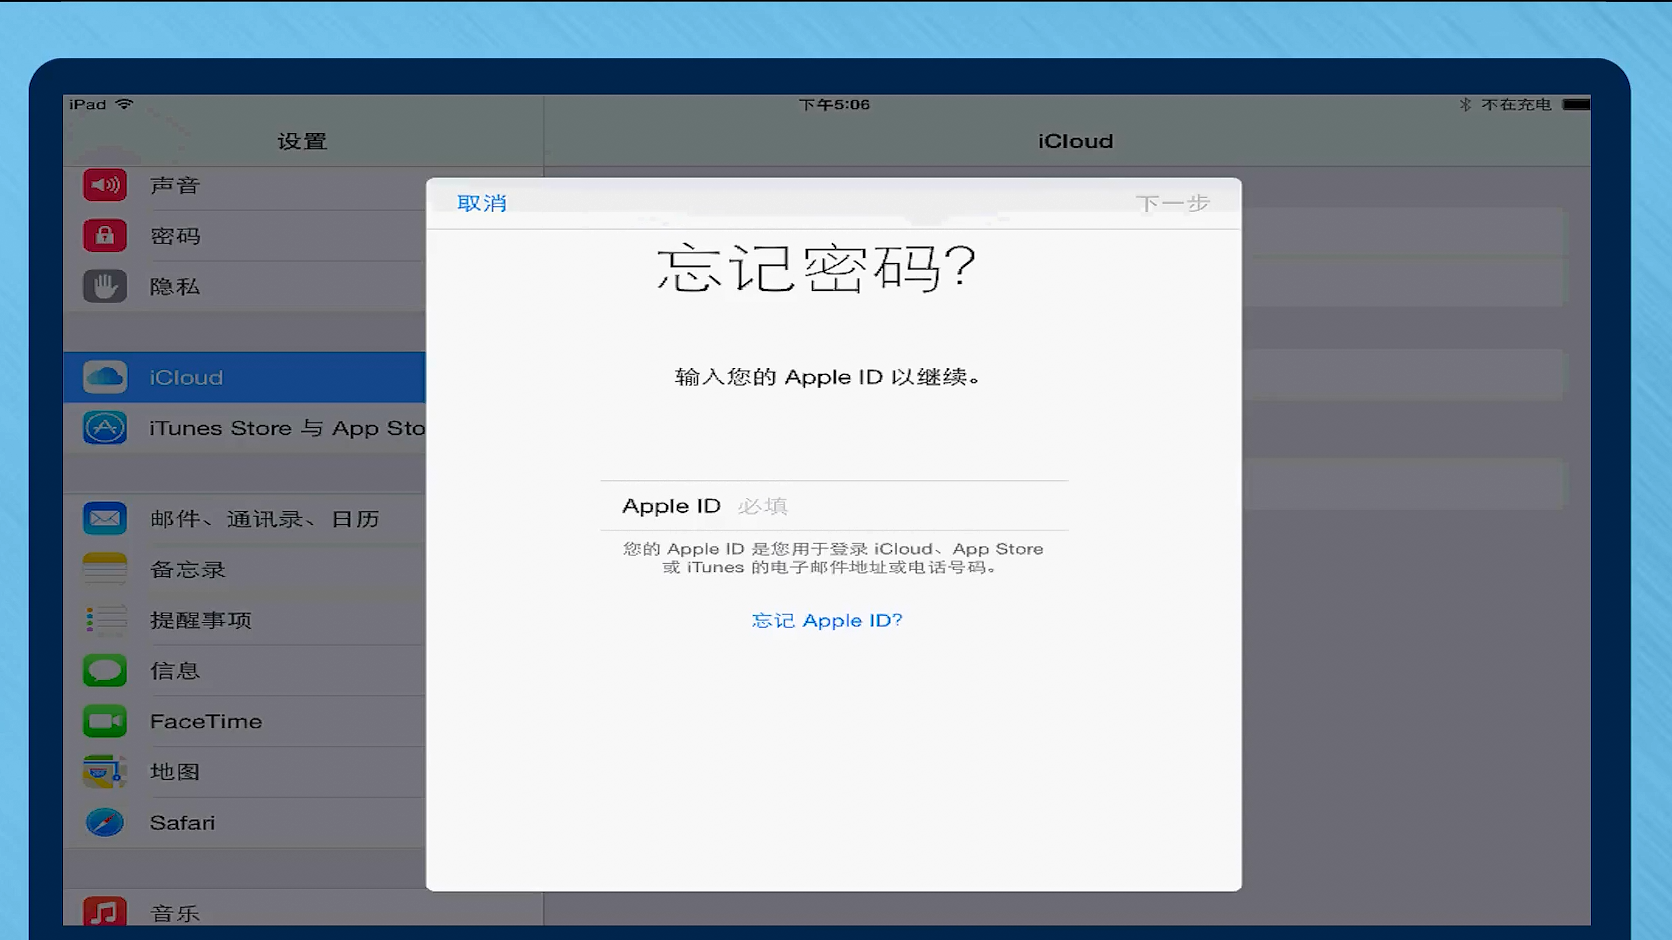Tap the 设置 sidebar title

point(302,141)
